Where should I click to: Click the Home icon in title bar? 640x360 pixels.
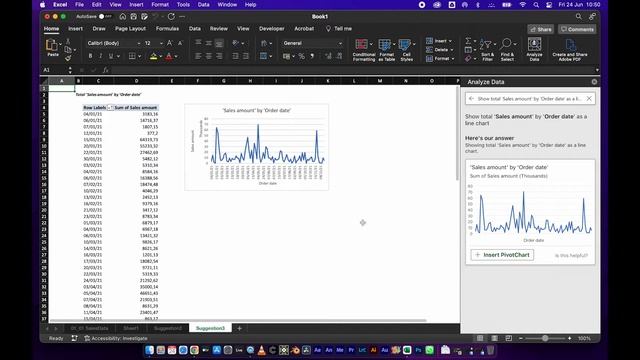tap(123, 17)
